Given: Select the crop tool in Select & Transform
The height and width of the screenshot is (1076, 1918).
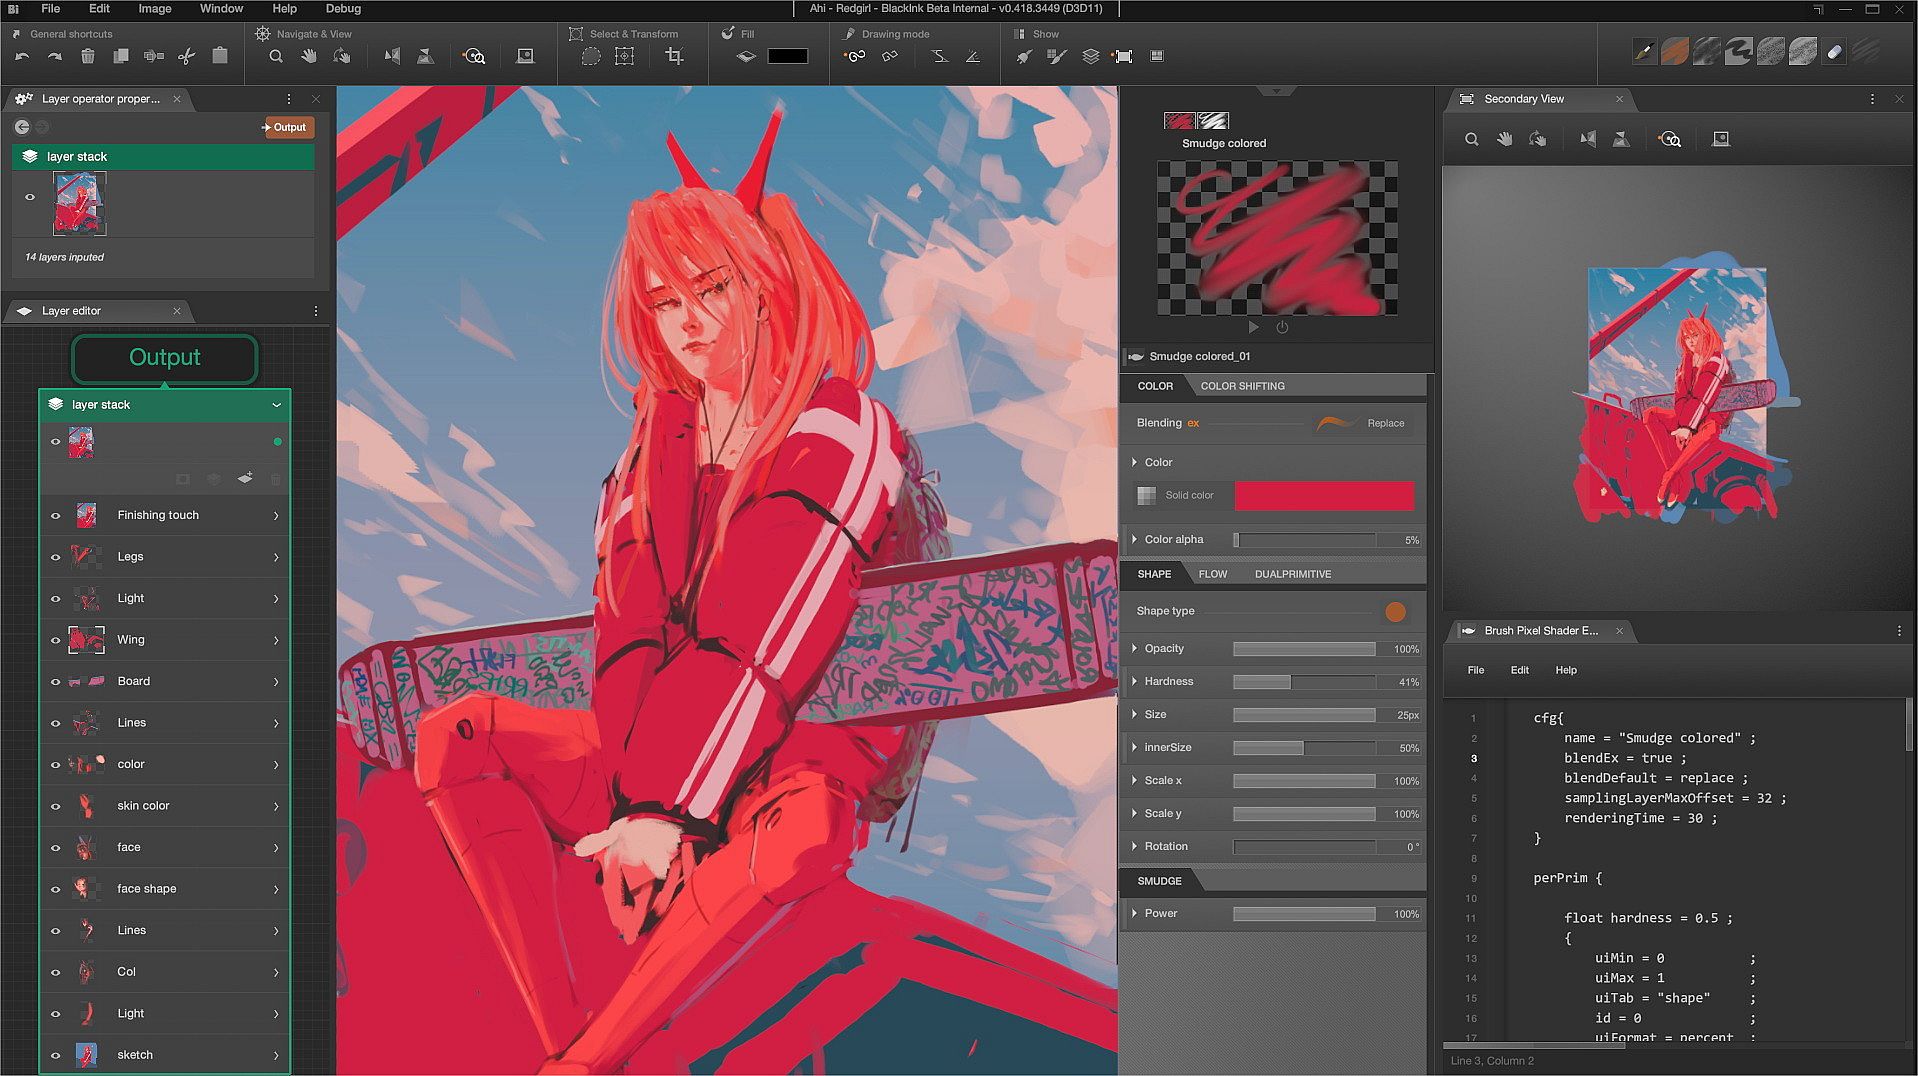Looking at the screenshot, I should [x=674, y=57].
